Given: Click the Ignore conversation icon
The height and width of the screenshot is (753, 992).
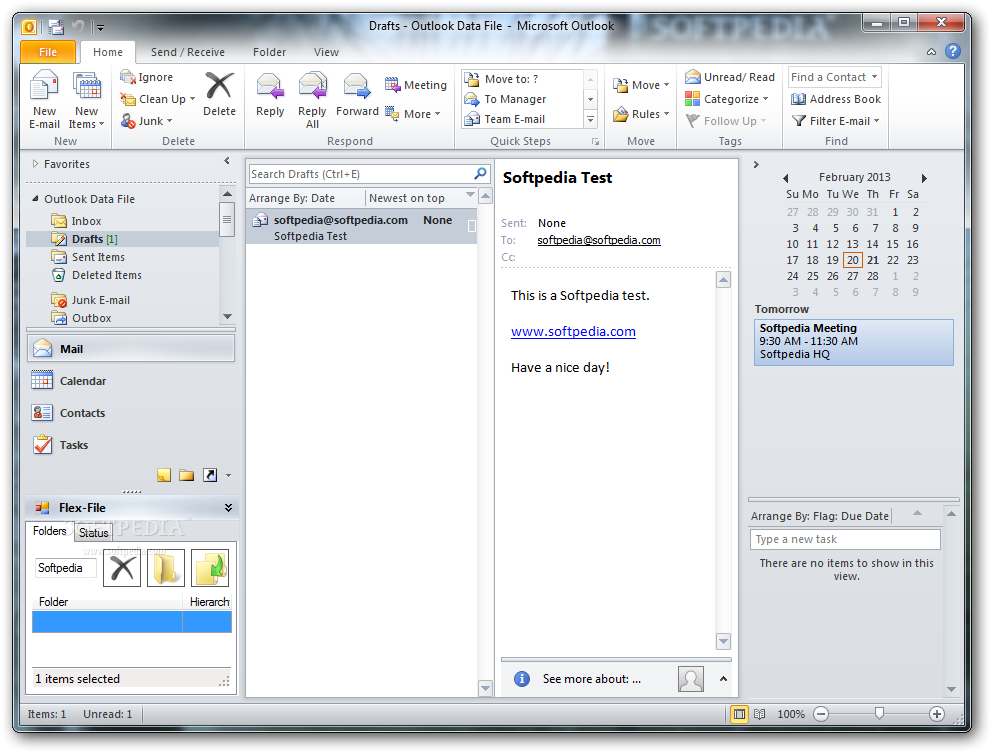Looking at the screenshot, I should click(x=128, y=77).
